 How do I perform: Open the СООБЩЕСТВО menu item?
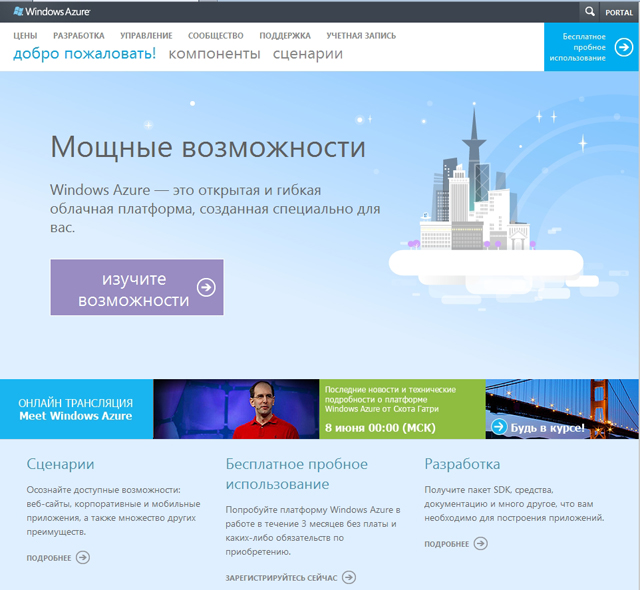click(216, 36)
